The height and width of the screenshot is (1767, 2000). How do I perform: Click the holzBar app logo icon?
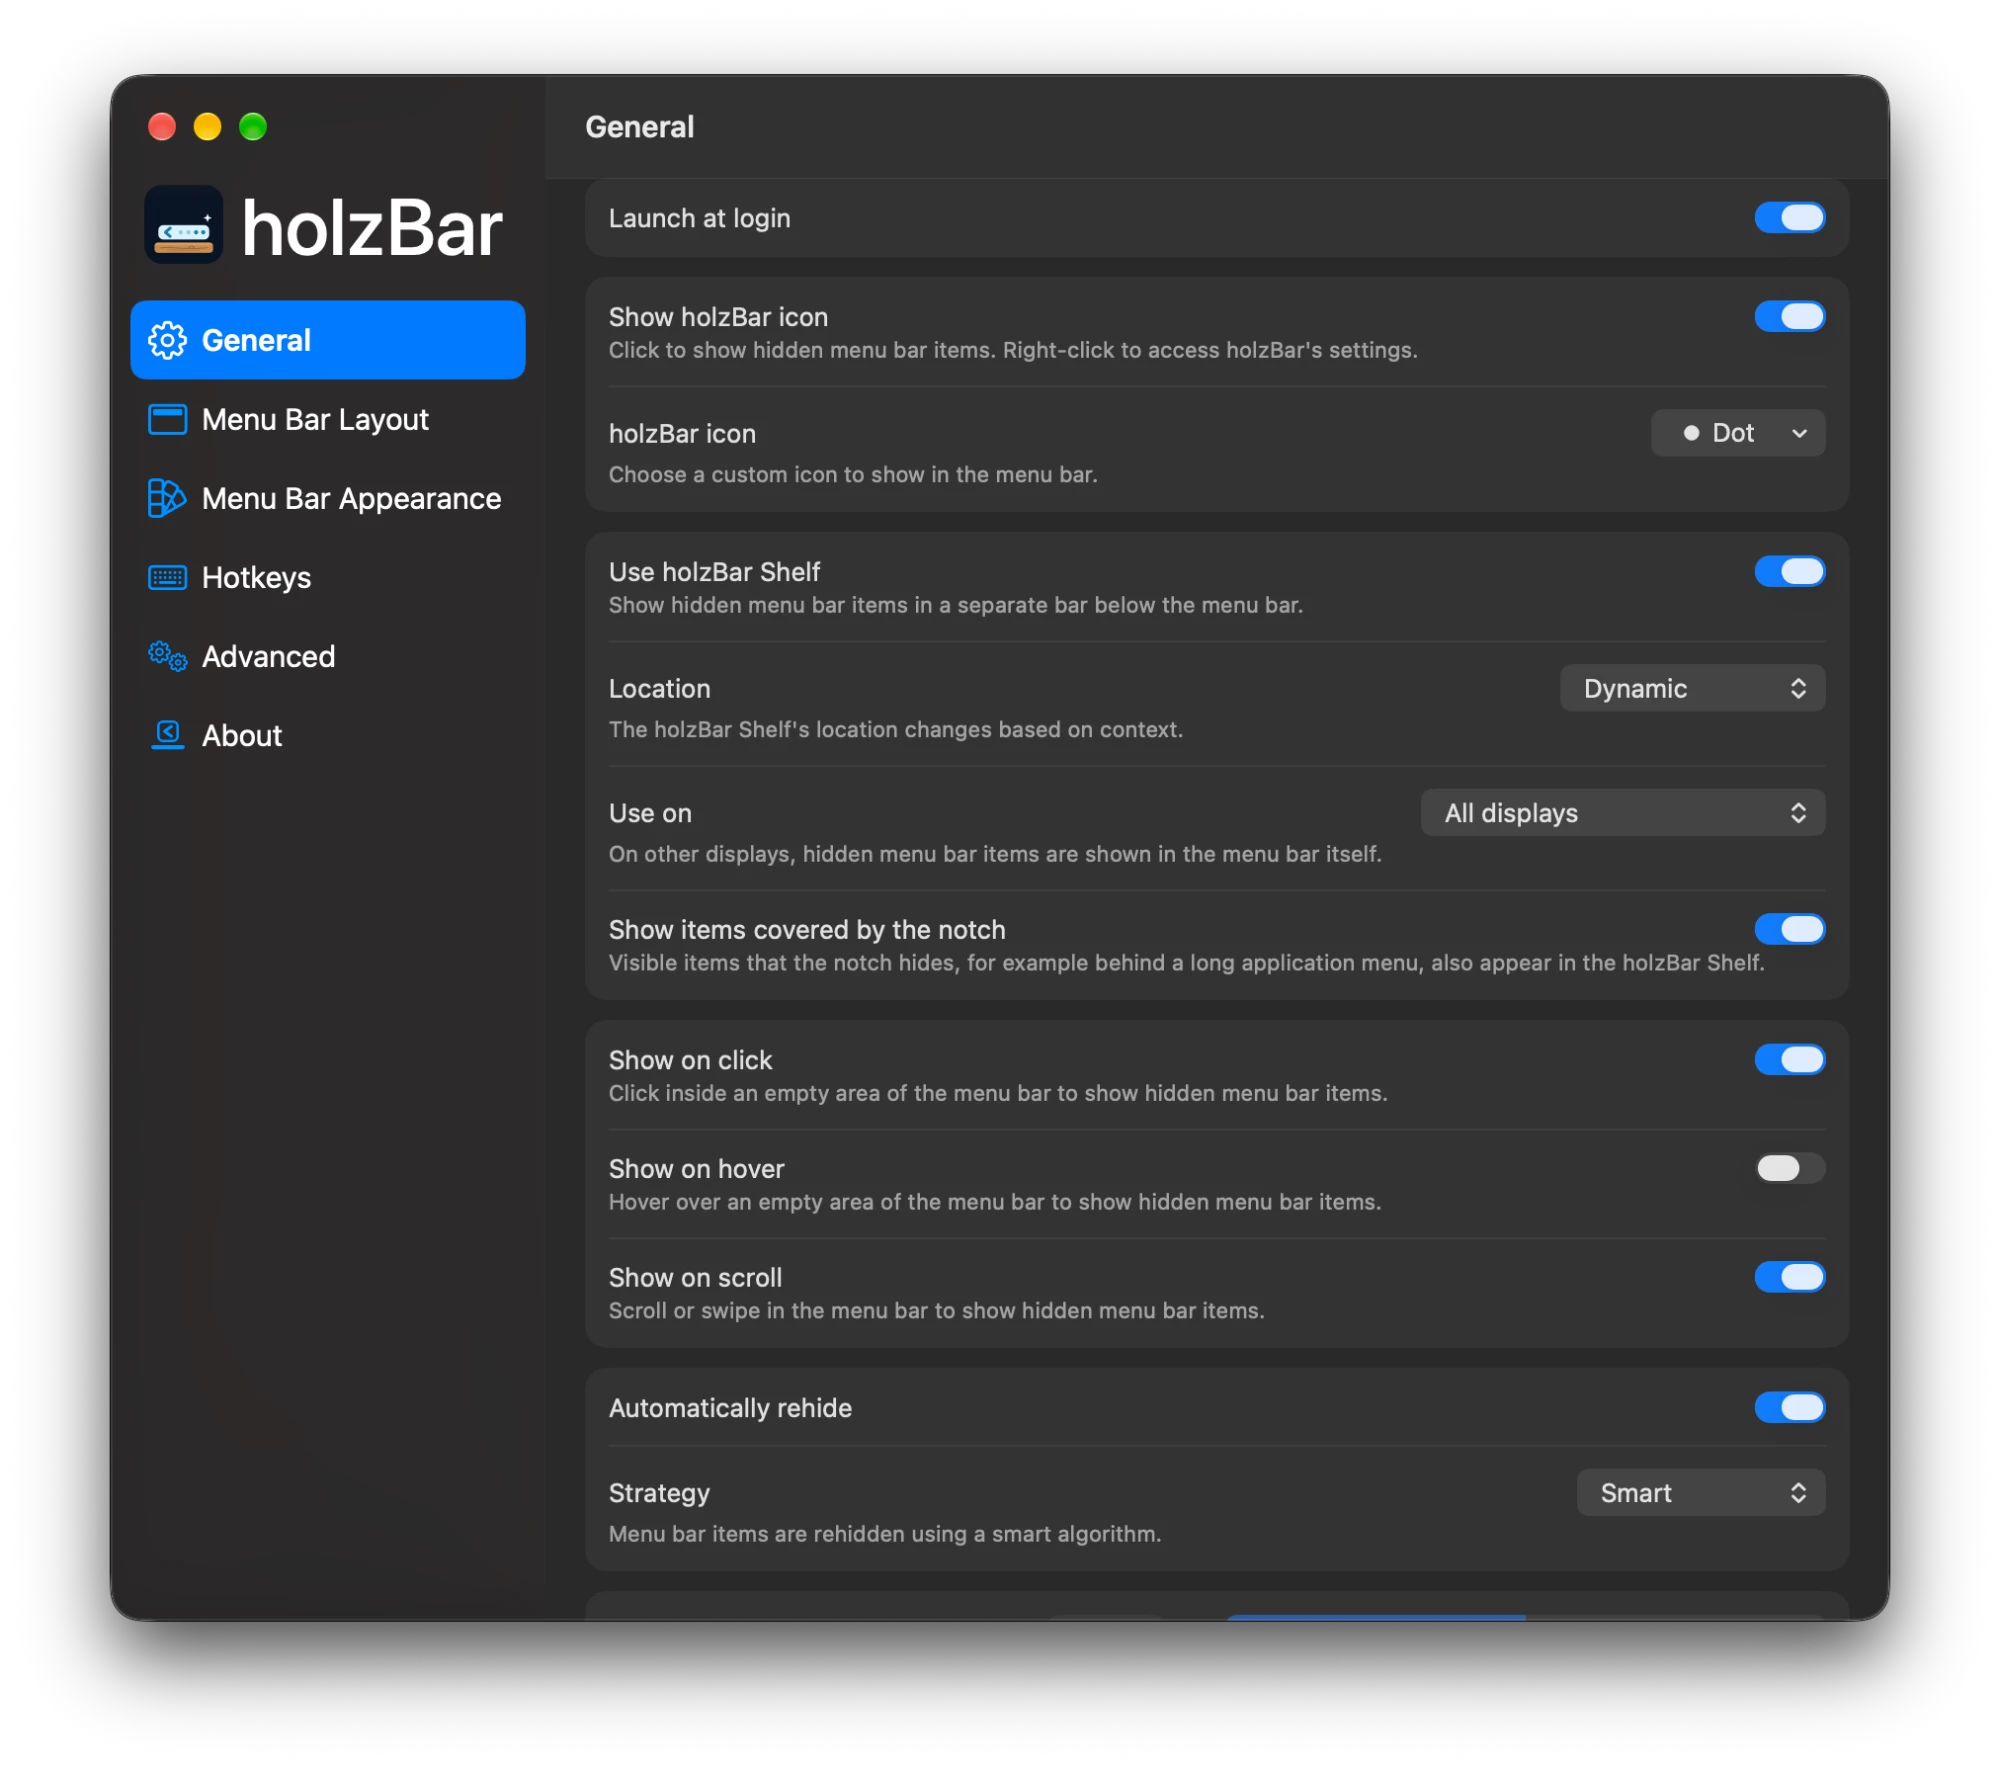point(183,225)
